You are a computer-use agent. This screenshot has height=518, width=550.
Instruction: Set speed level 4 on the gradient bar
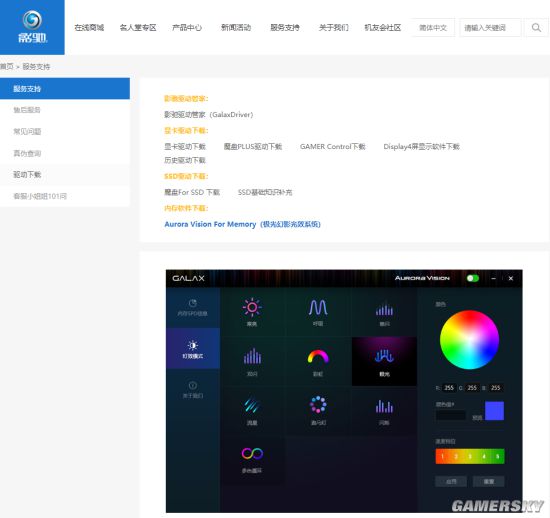[484, 456]
